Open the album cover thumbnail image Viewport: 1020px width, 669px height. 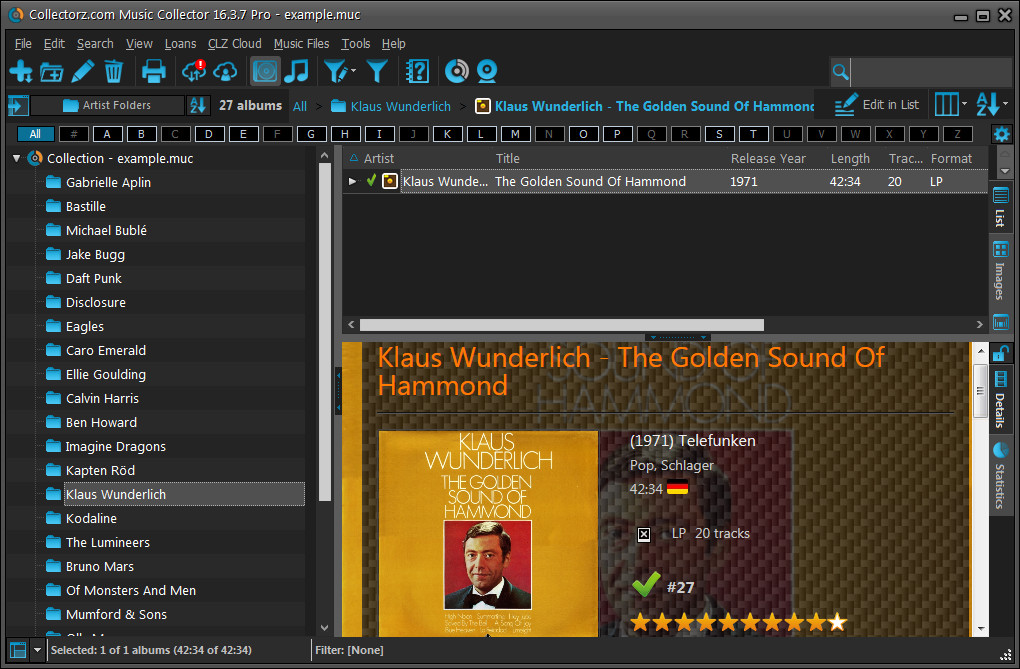[488, 533]
